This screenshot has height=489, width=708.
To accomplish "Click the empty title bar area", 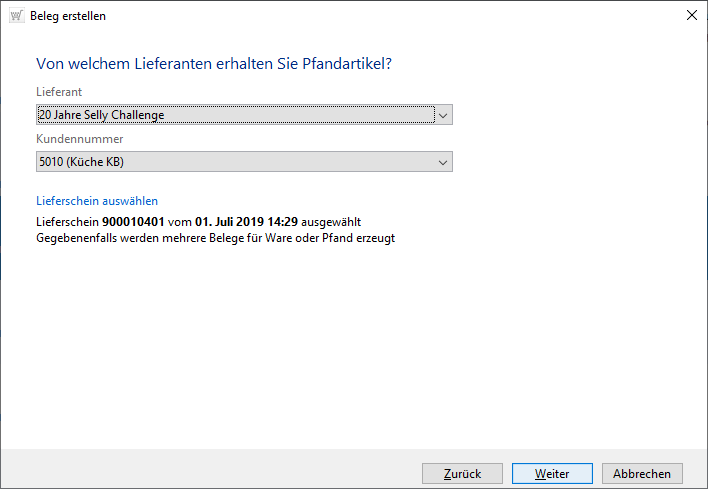I will (400, 15).
